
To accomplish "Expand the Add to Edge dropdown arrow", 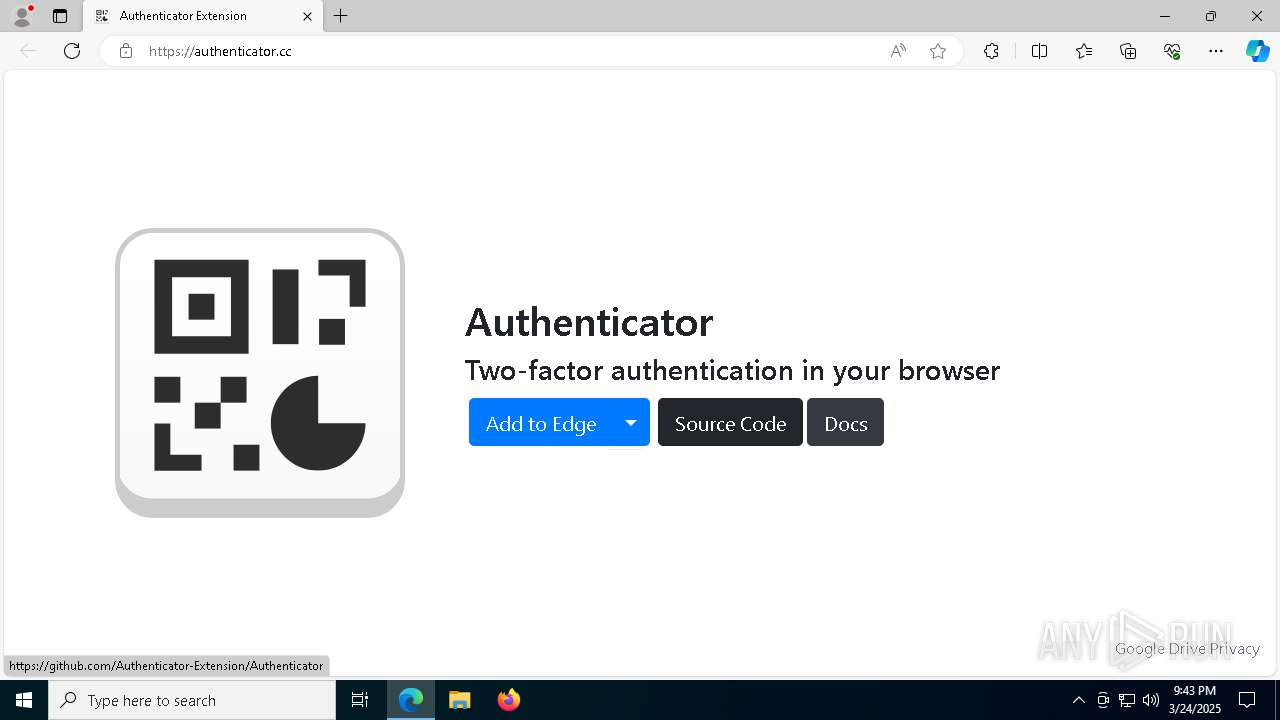I will pos(631,423).
